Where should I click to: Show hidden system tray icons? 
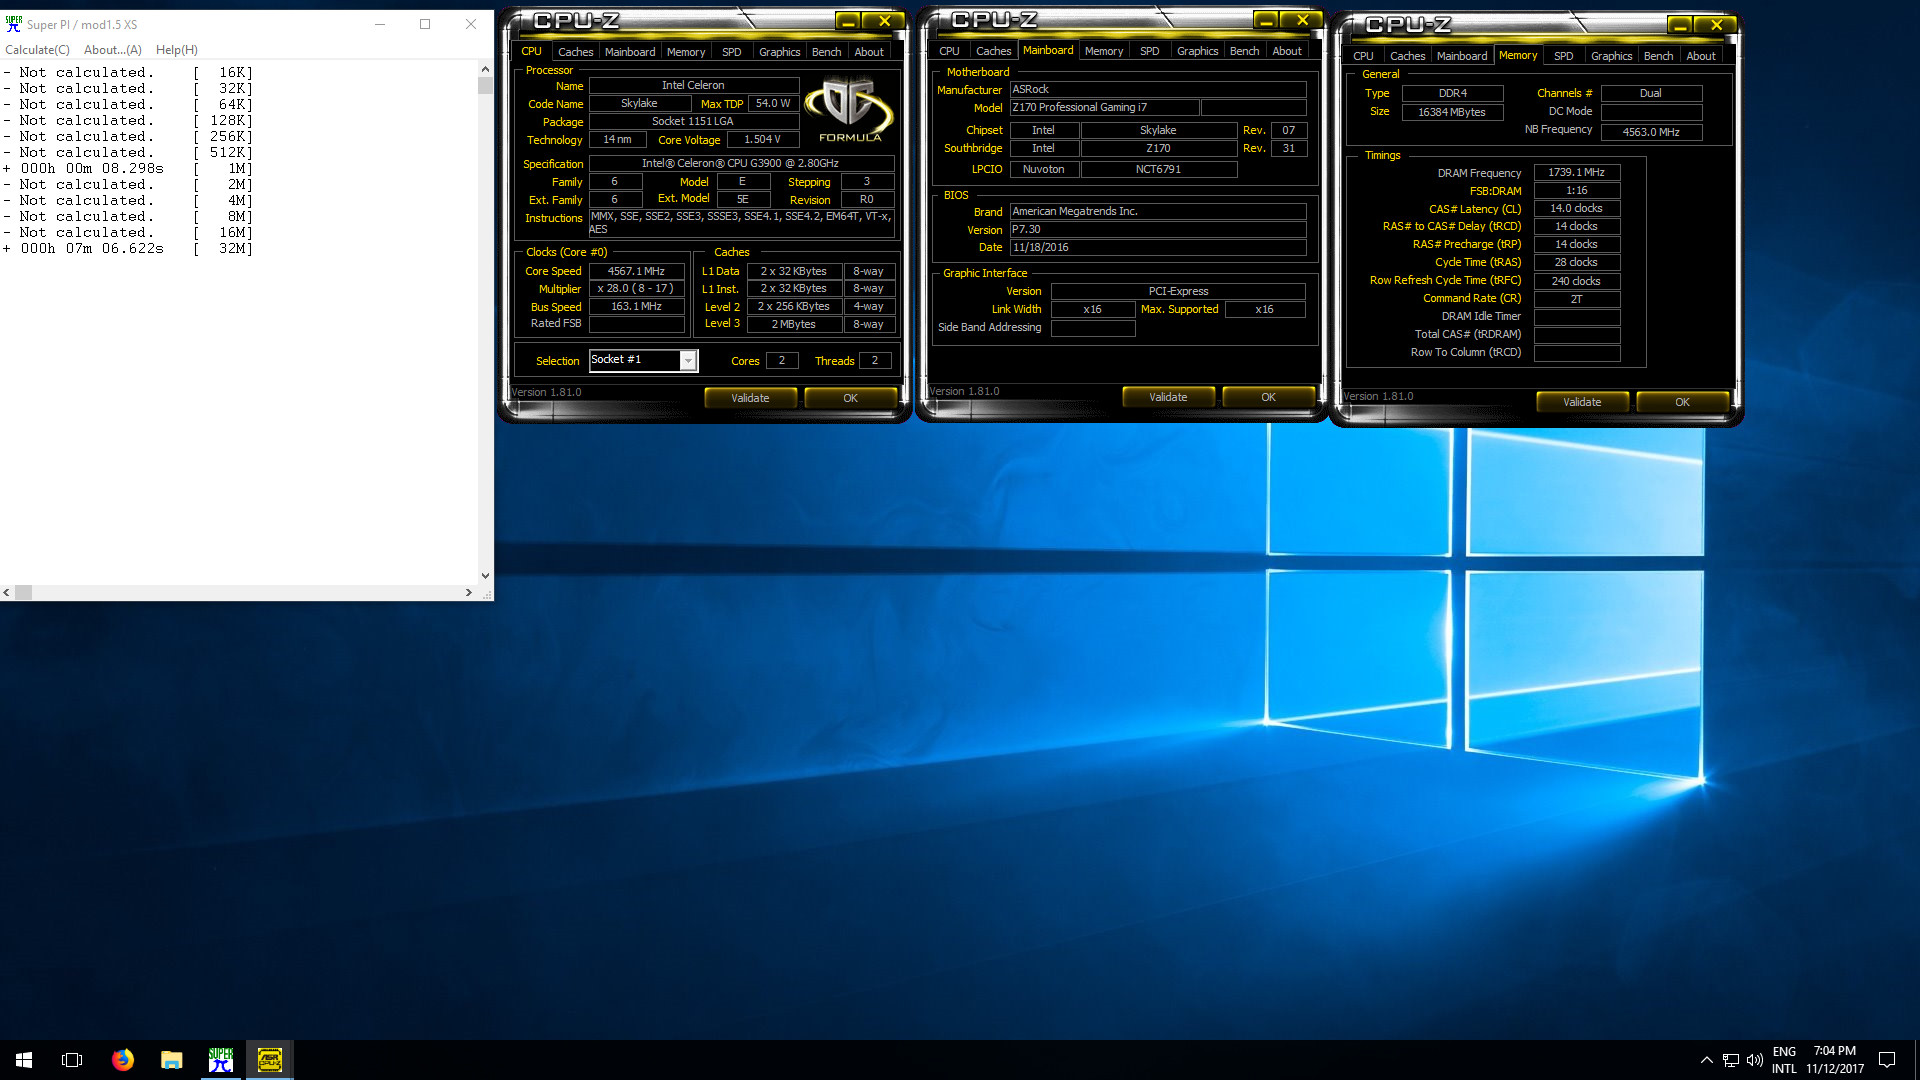pos(1706,1060)
